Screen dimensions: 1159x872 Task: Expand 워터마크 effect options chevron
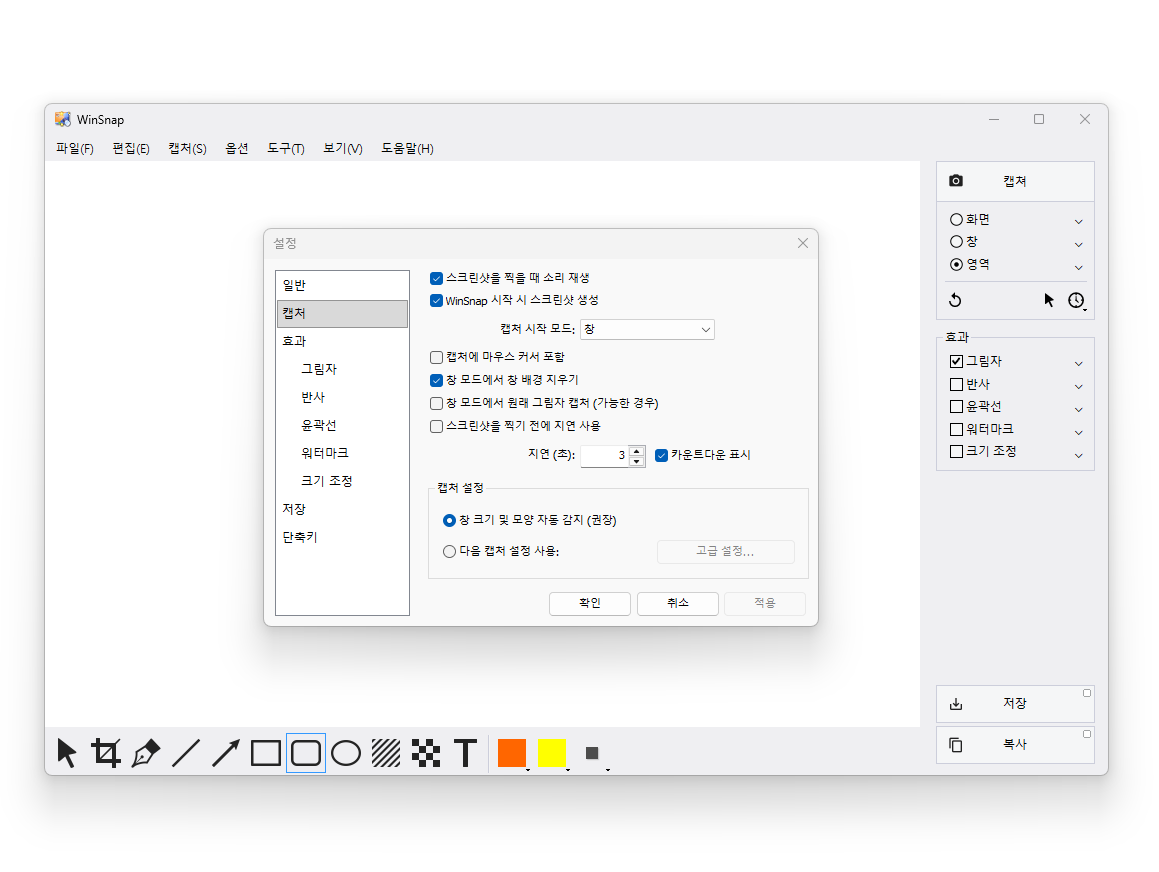(1078, 432)
